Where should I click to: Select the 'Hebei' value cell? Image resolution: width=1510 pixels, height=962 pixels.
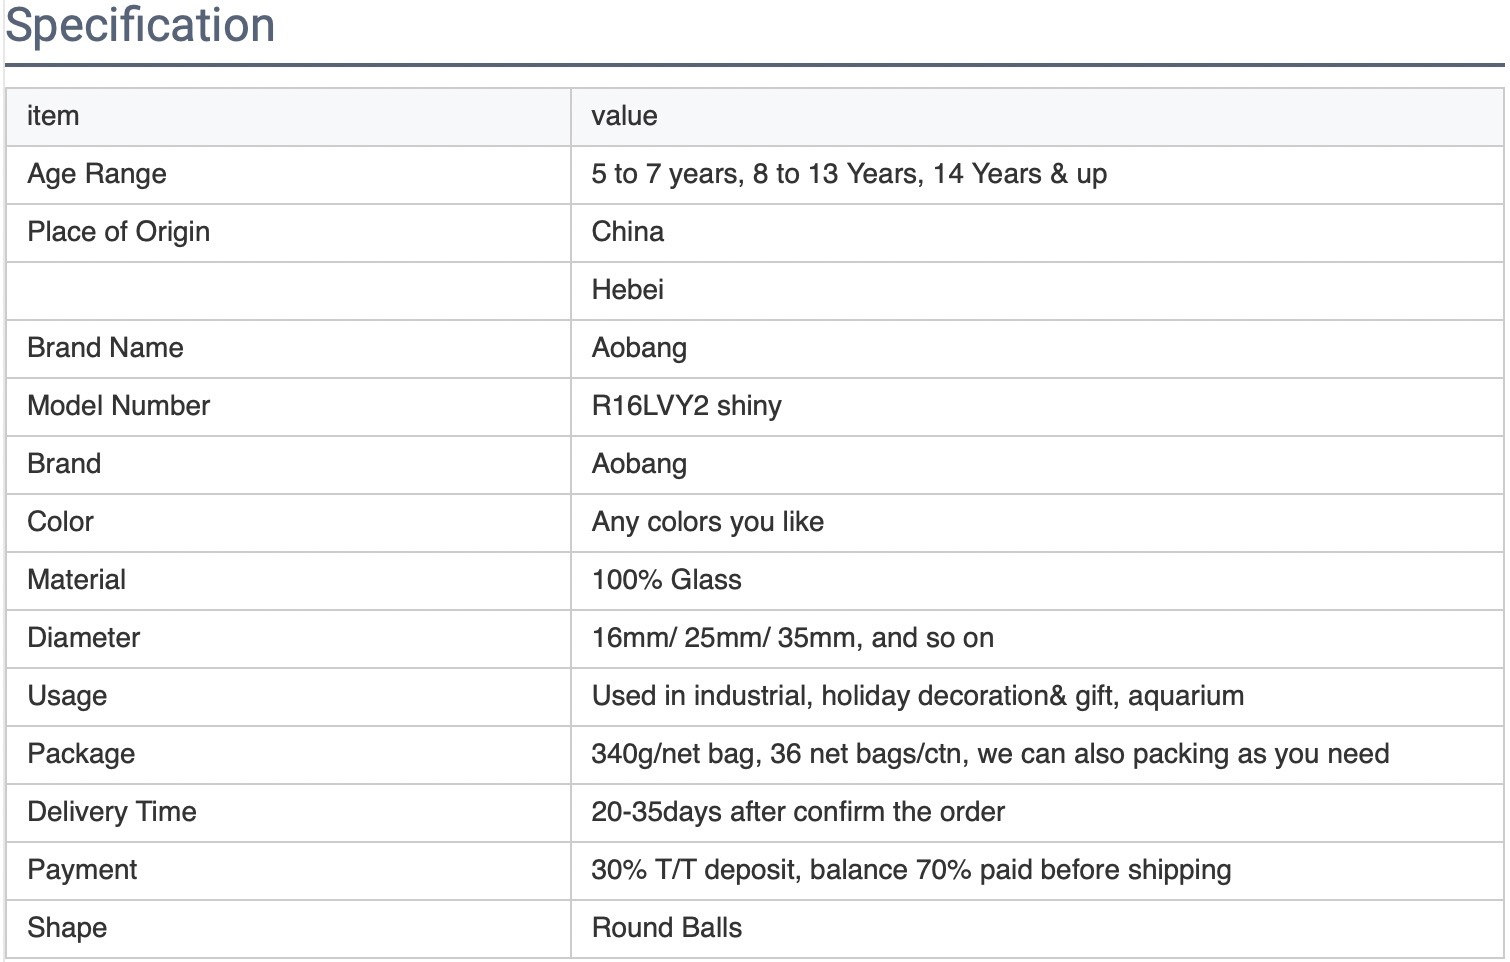click(1037, 291)
